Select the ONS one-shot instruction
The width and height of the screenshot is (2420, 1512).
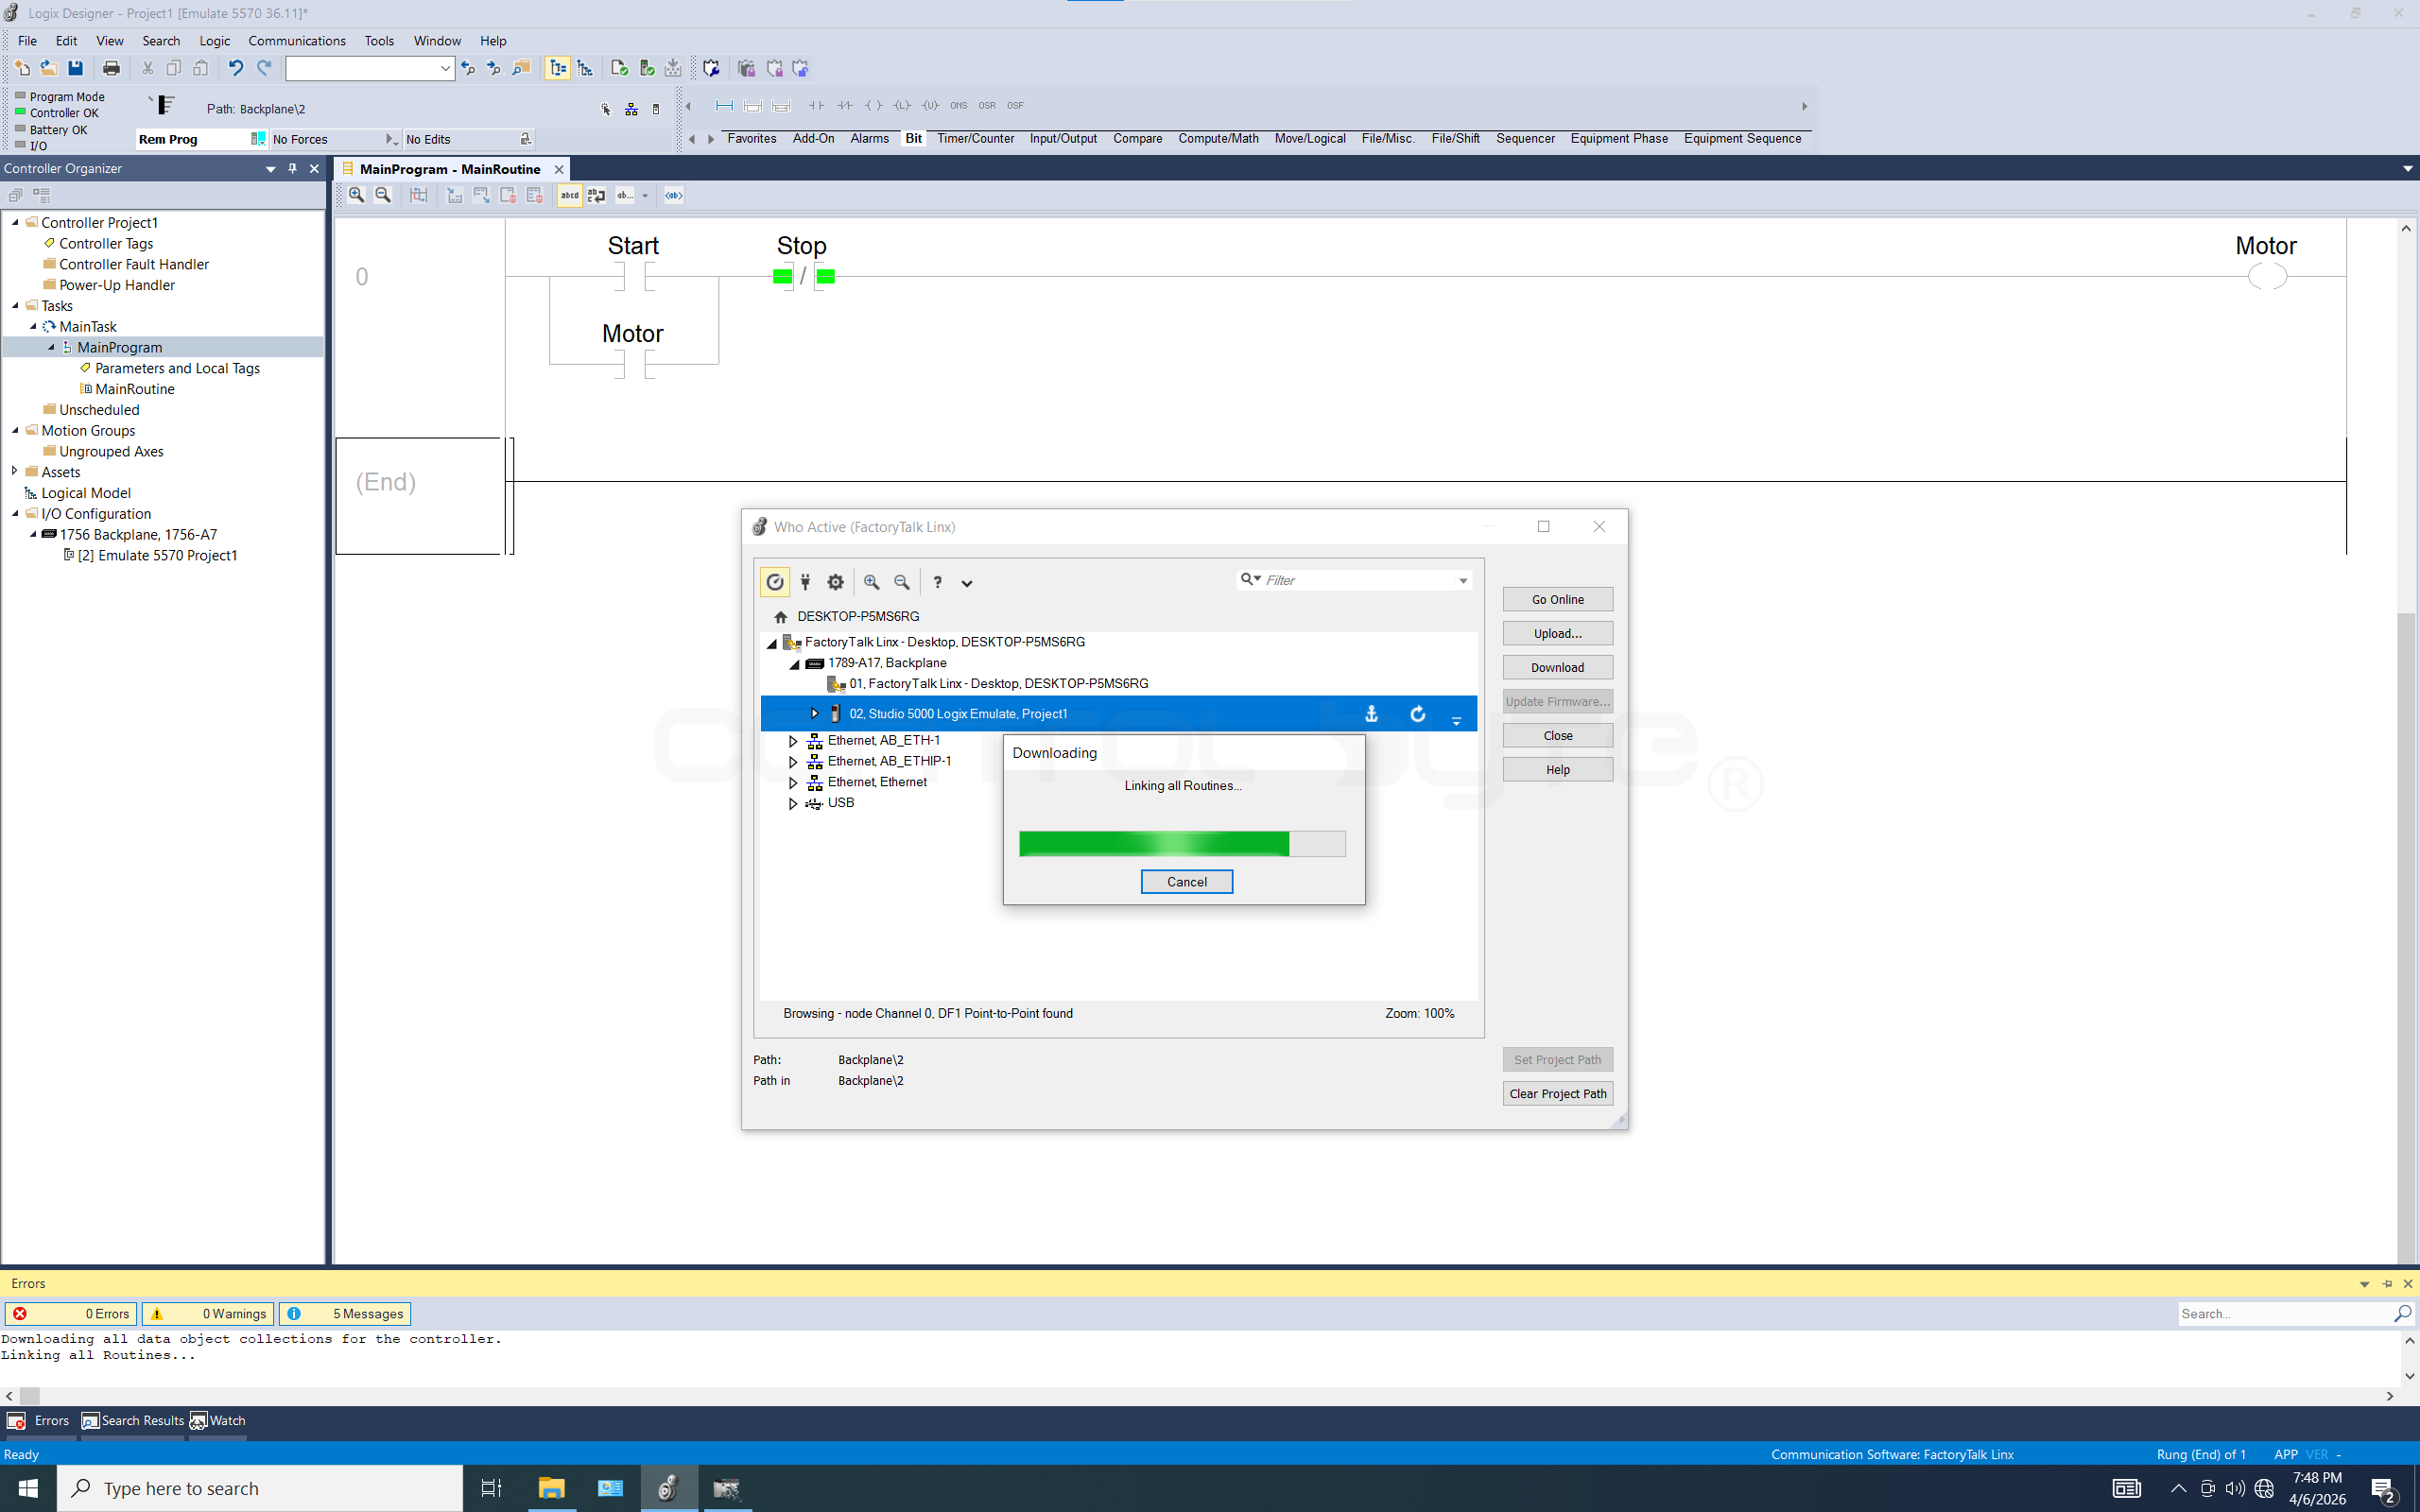click(958, 105)
